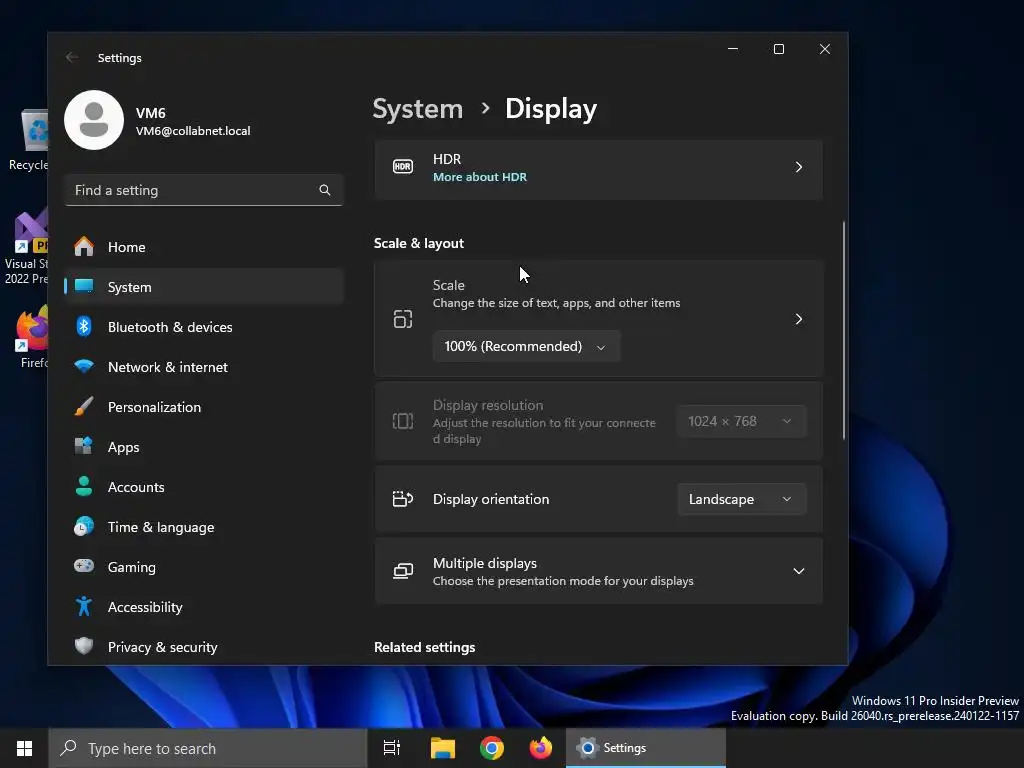Click the Display orientation icon
This screenshot has height=768, width=1024.
[403, 499]
